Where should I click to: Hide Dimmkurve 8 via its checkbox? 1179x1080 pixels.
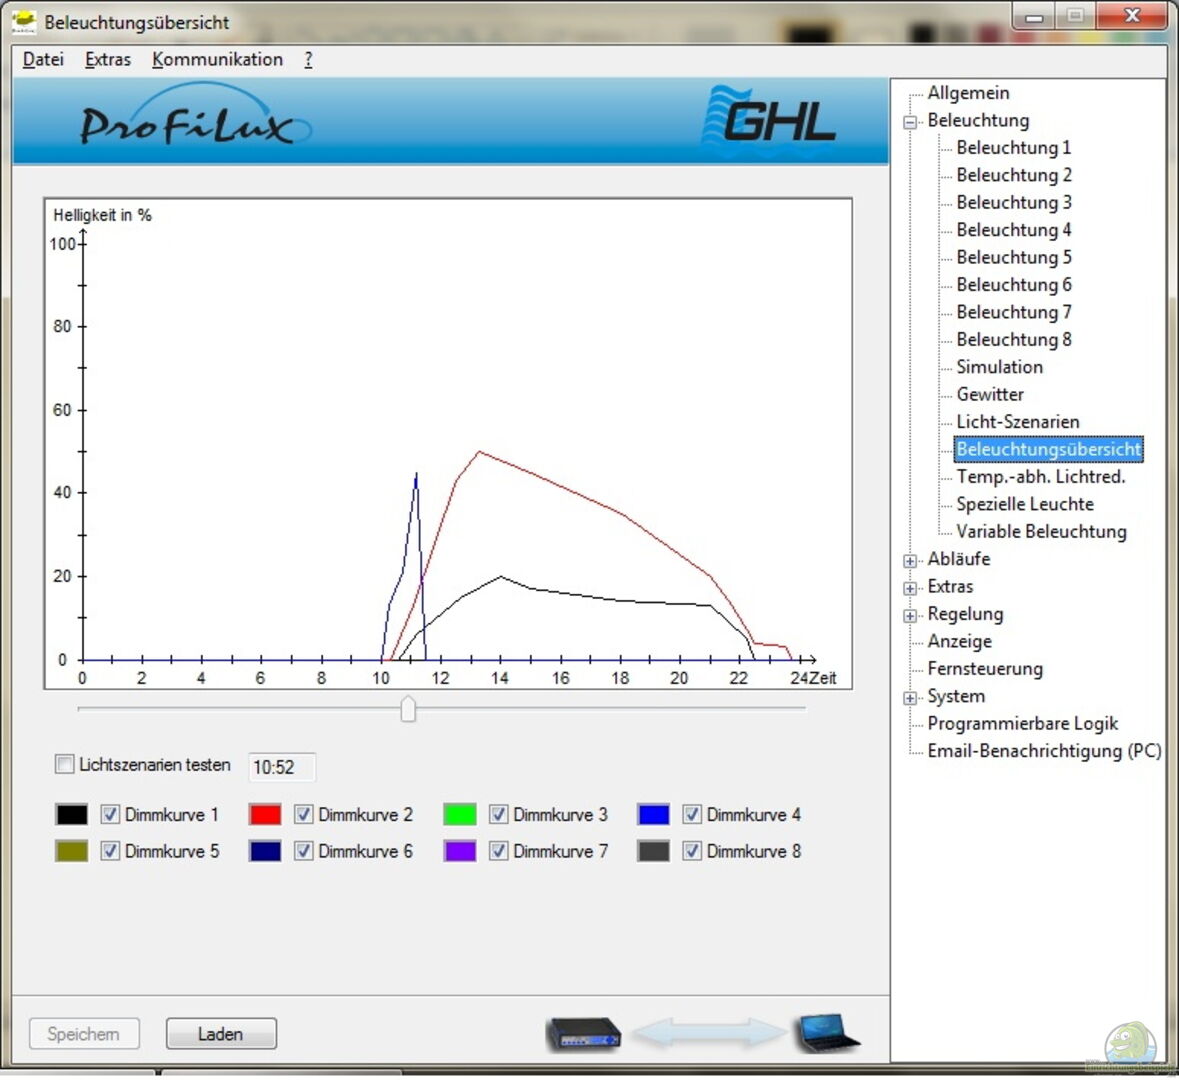(692, 851)
